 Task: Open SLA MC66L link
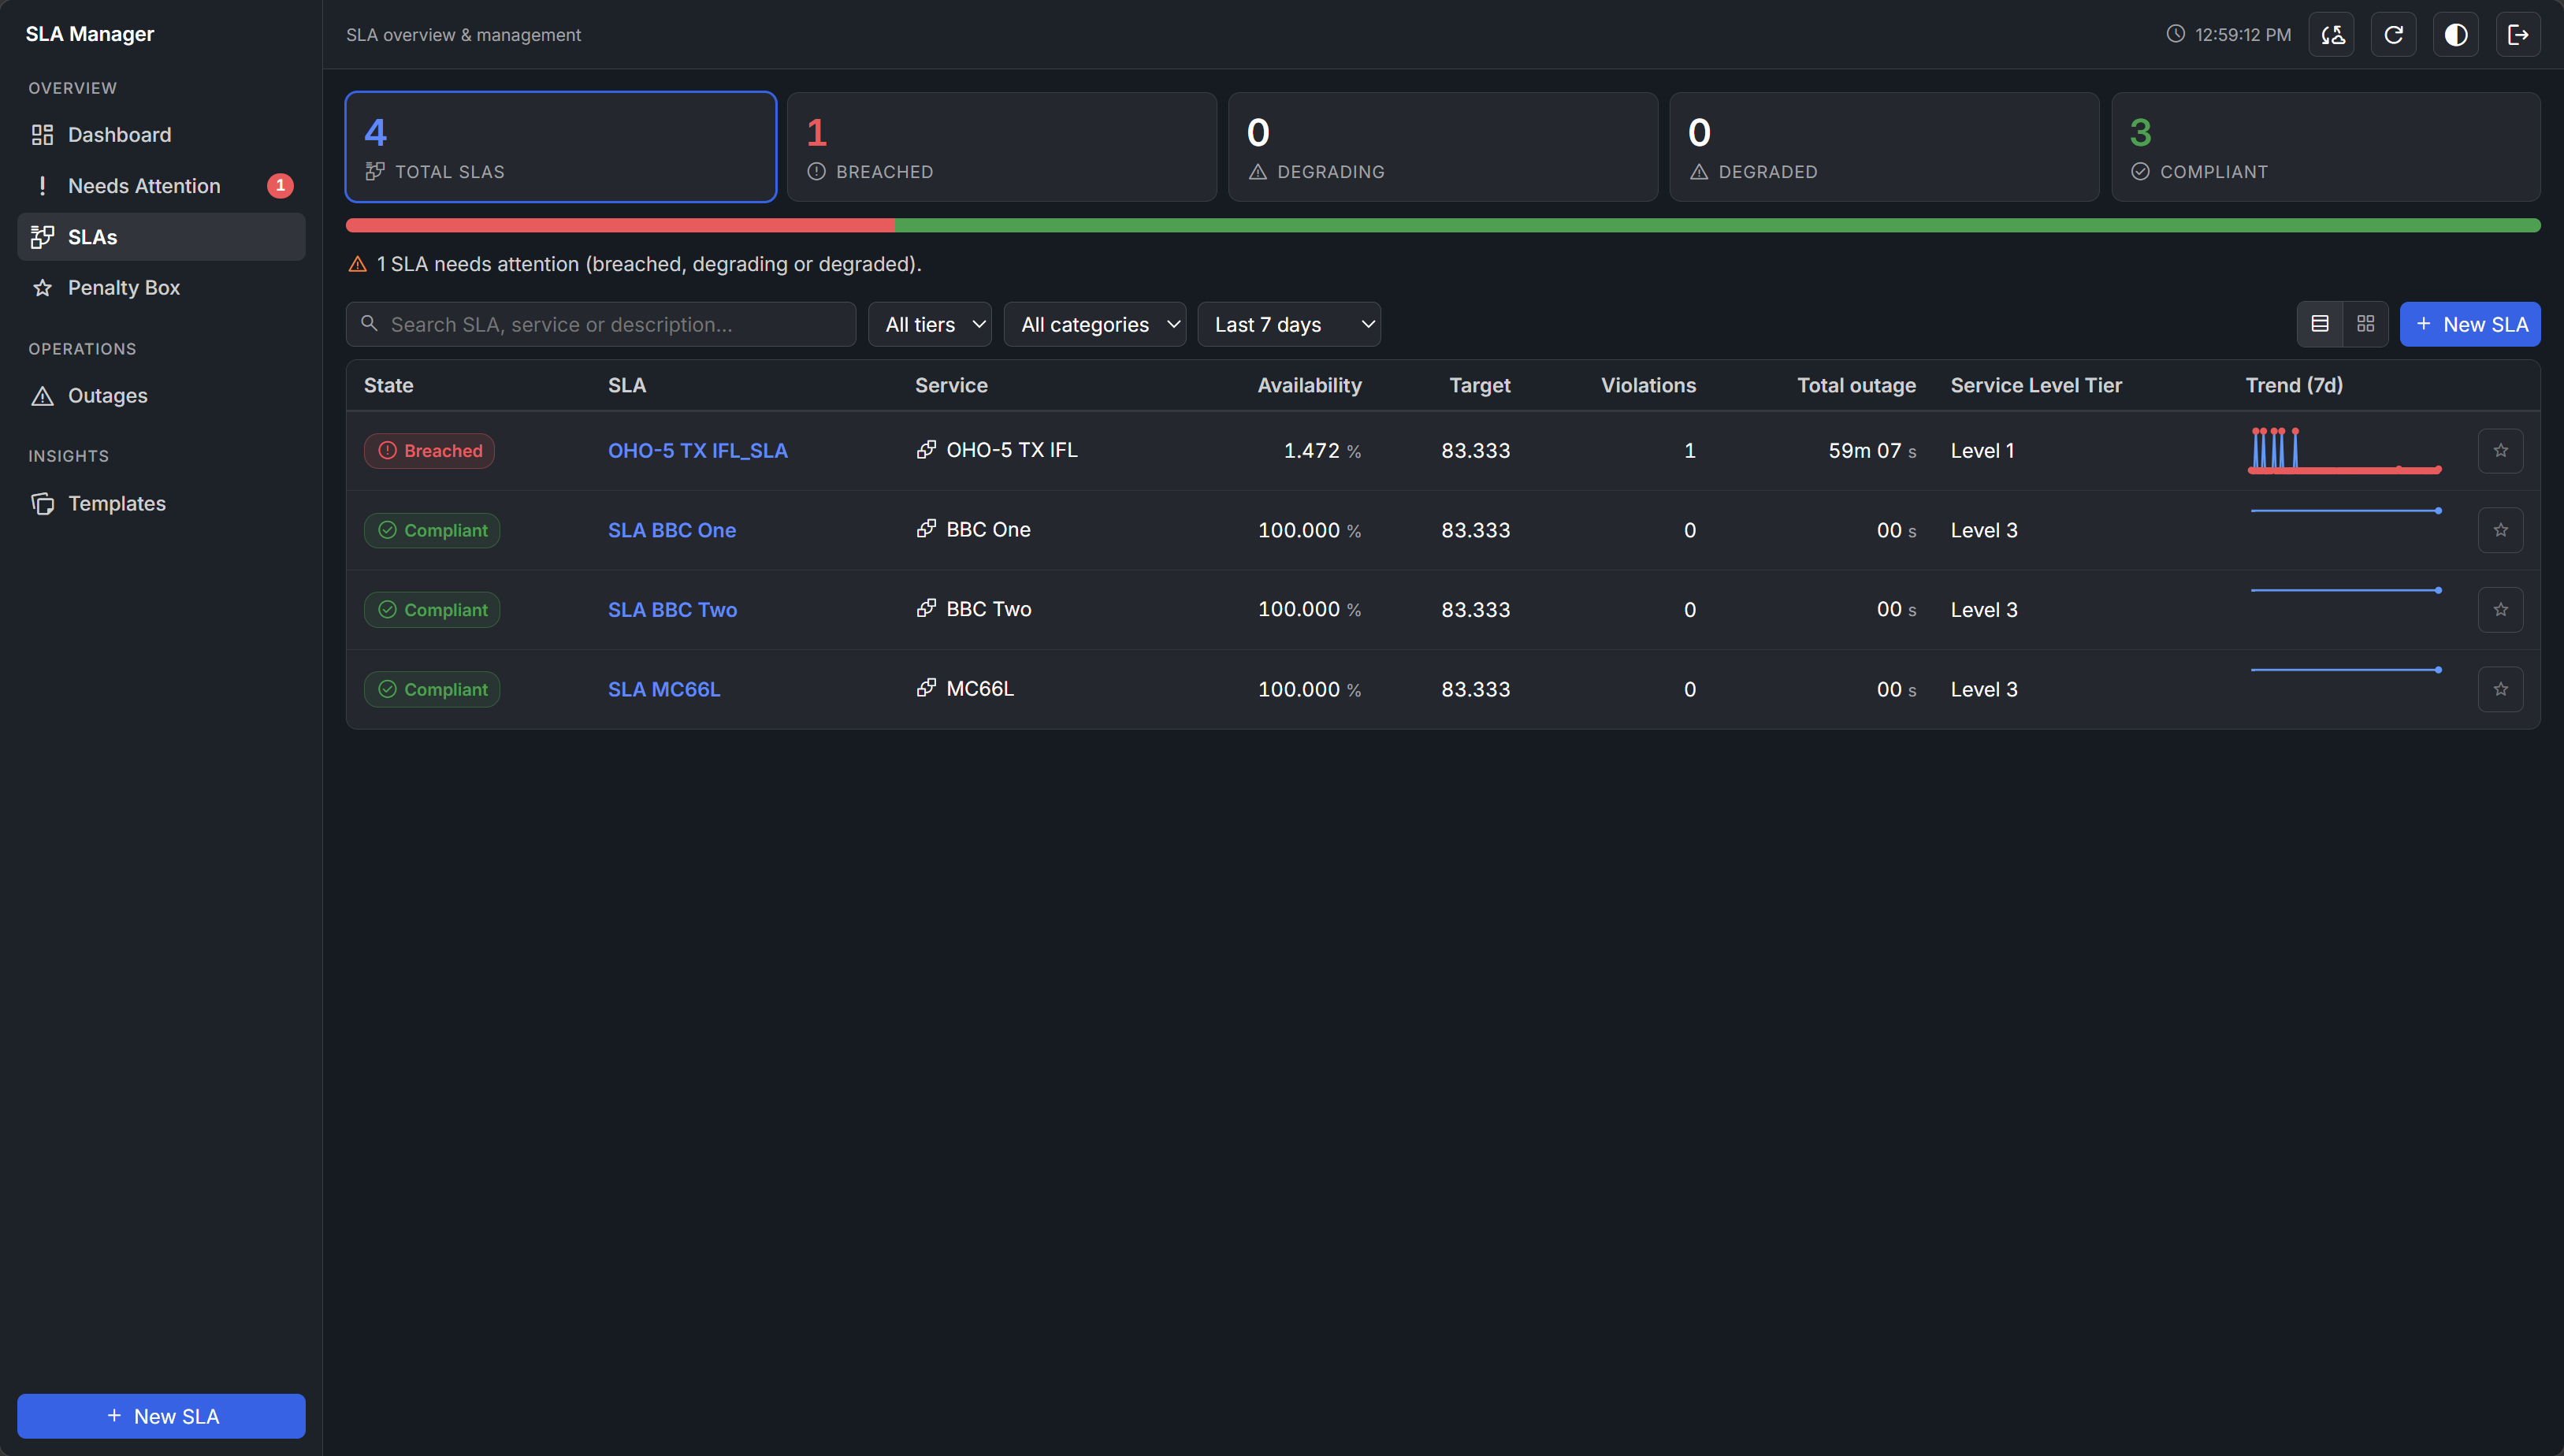[663, 689]
